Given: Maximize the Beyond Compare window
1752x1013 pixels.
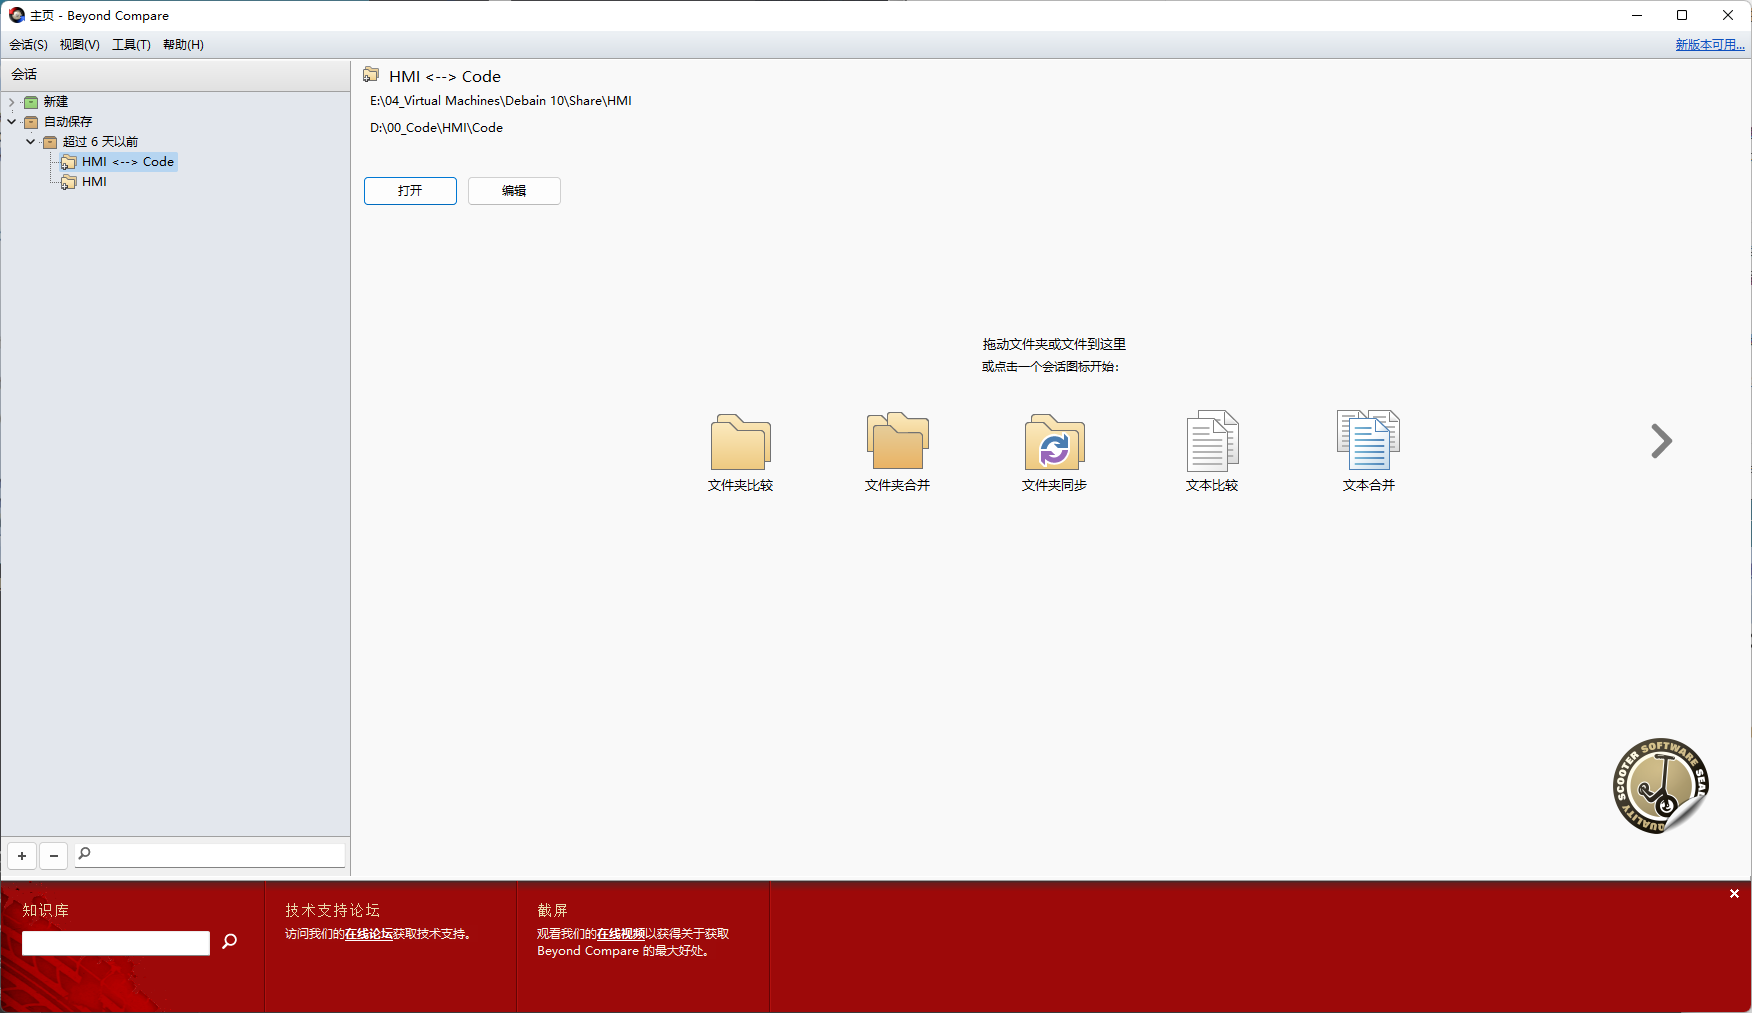Looking at the screenshot, I should click(x=1682, y=15).
